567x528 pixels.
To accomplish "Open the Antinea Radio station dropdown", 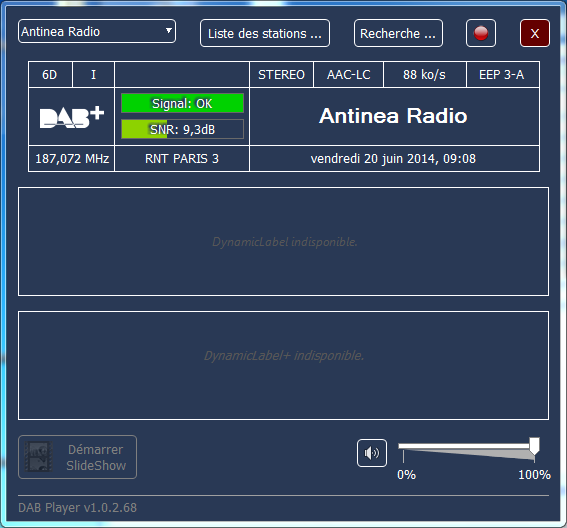I will pyautogui.click(x=97, y=31).
